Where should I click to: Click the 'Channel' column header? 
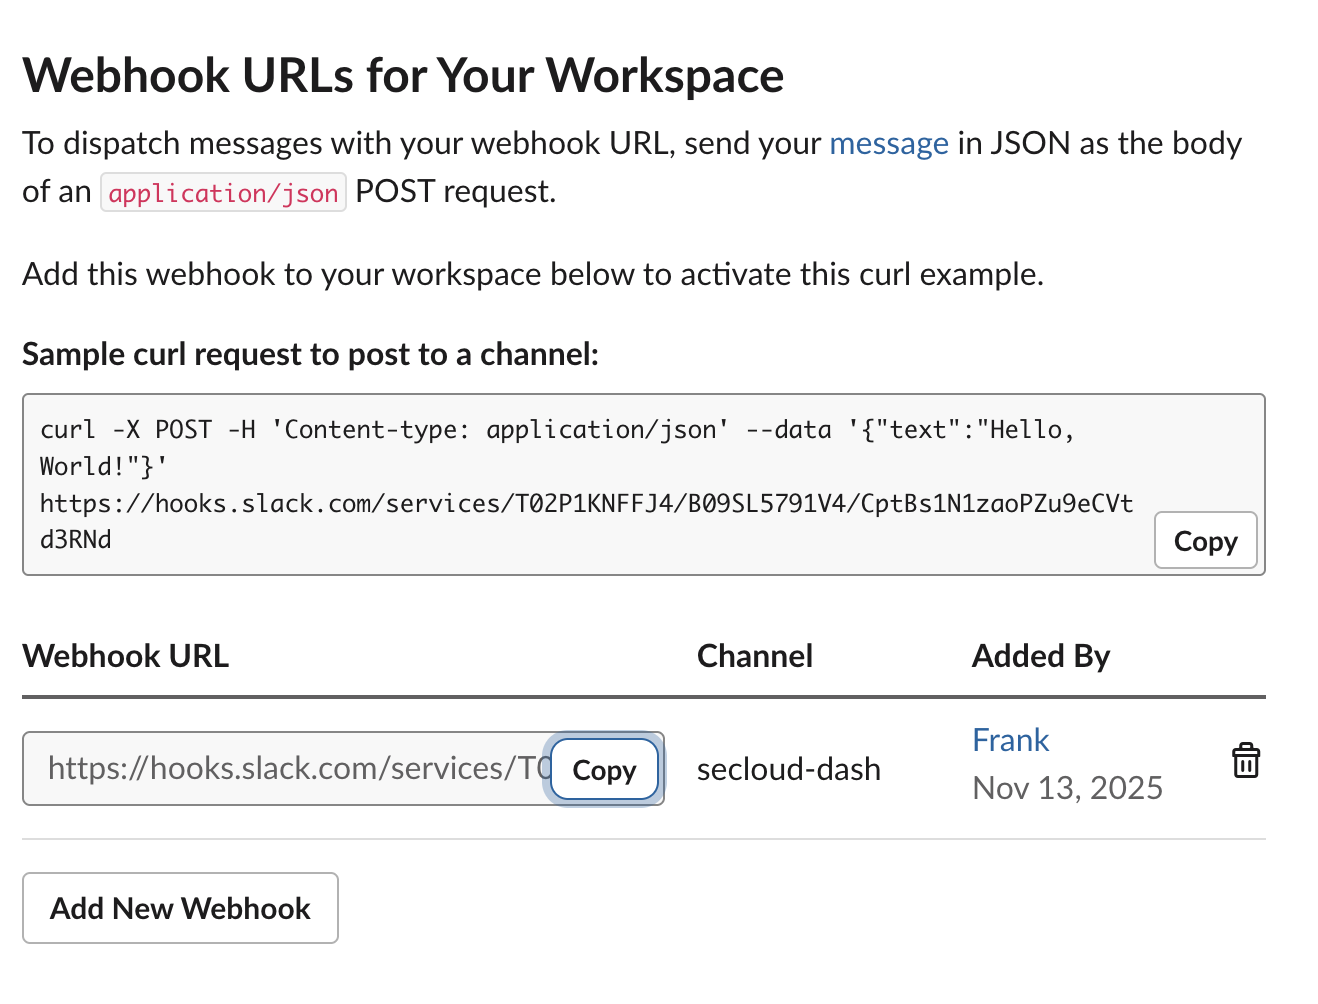pos(754,656)
